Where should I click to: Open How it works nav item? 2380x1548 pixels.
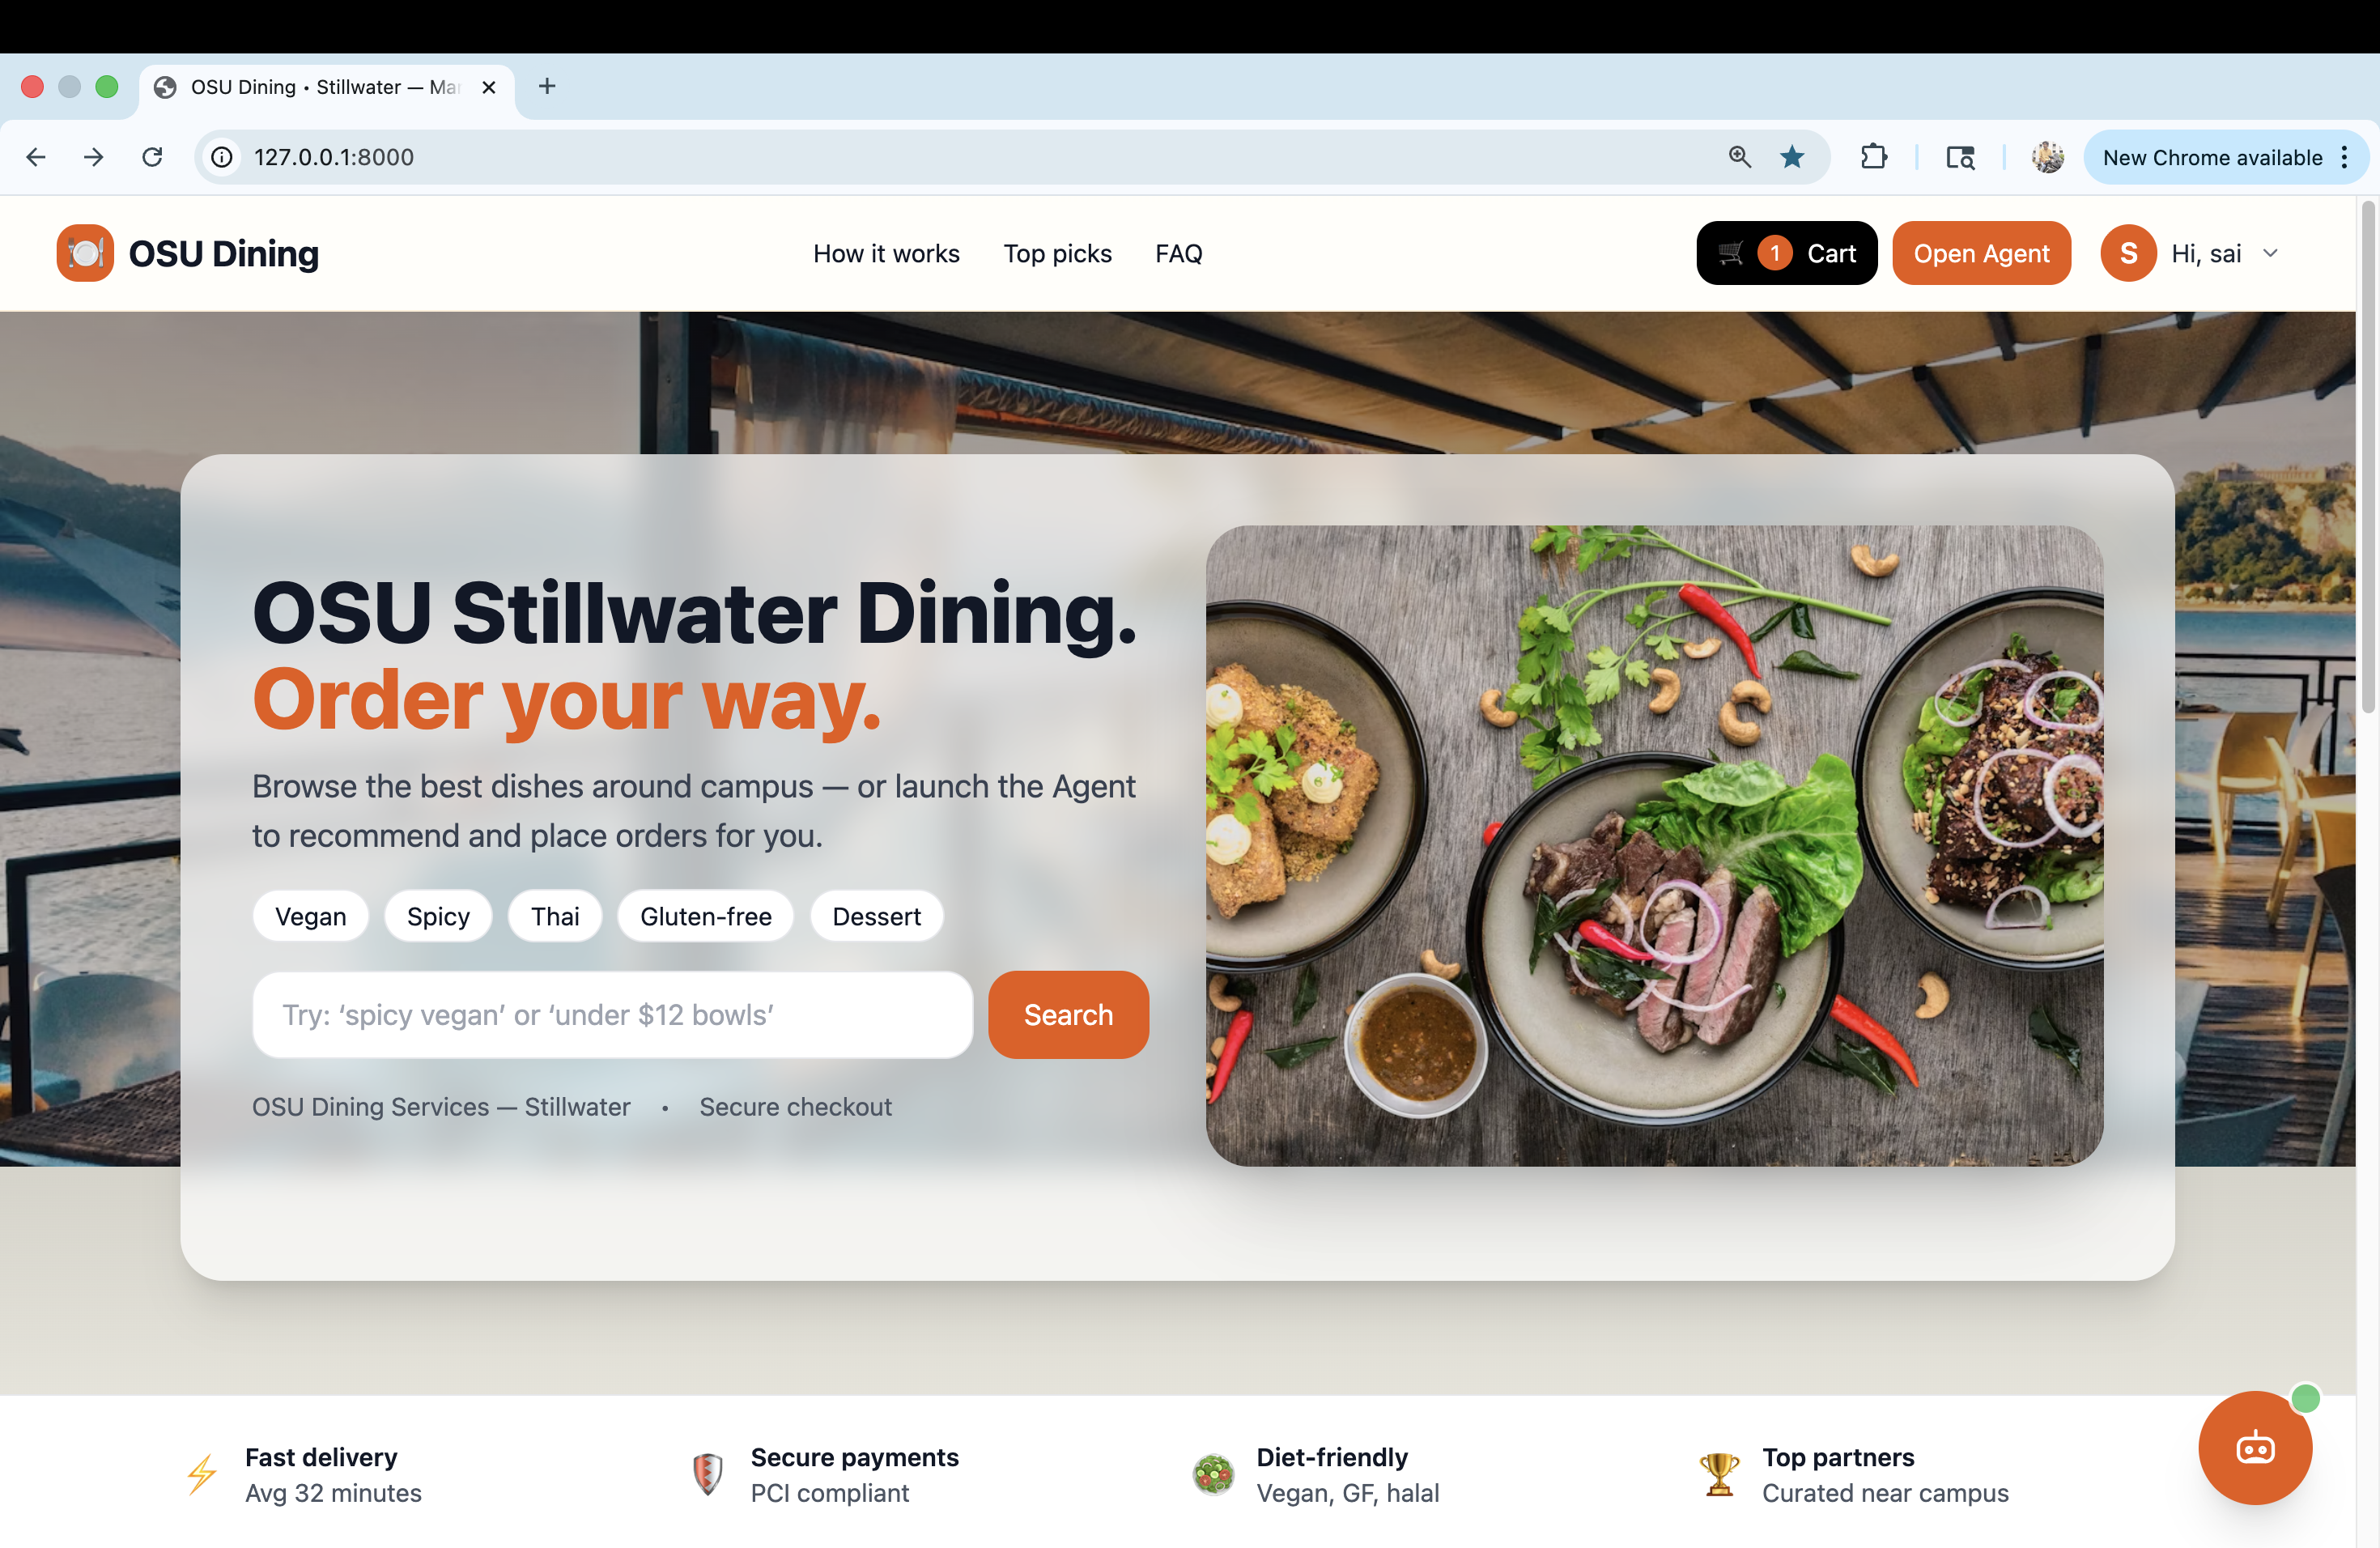tap(886, 253)
